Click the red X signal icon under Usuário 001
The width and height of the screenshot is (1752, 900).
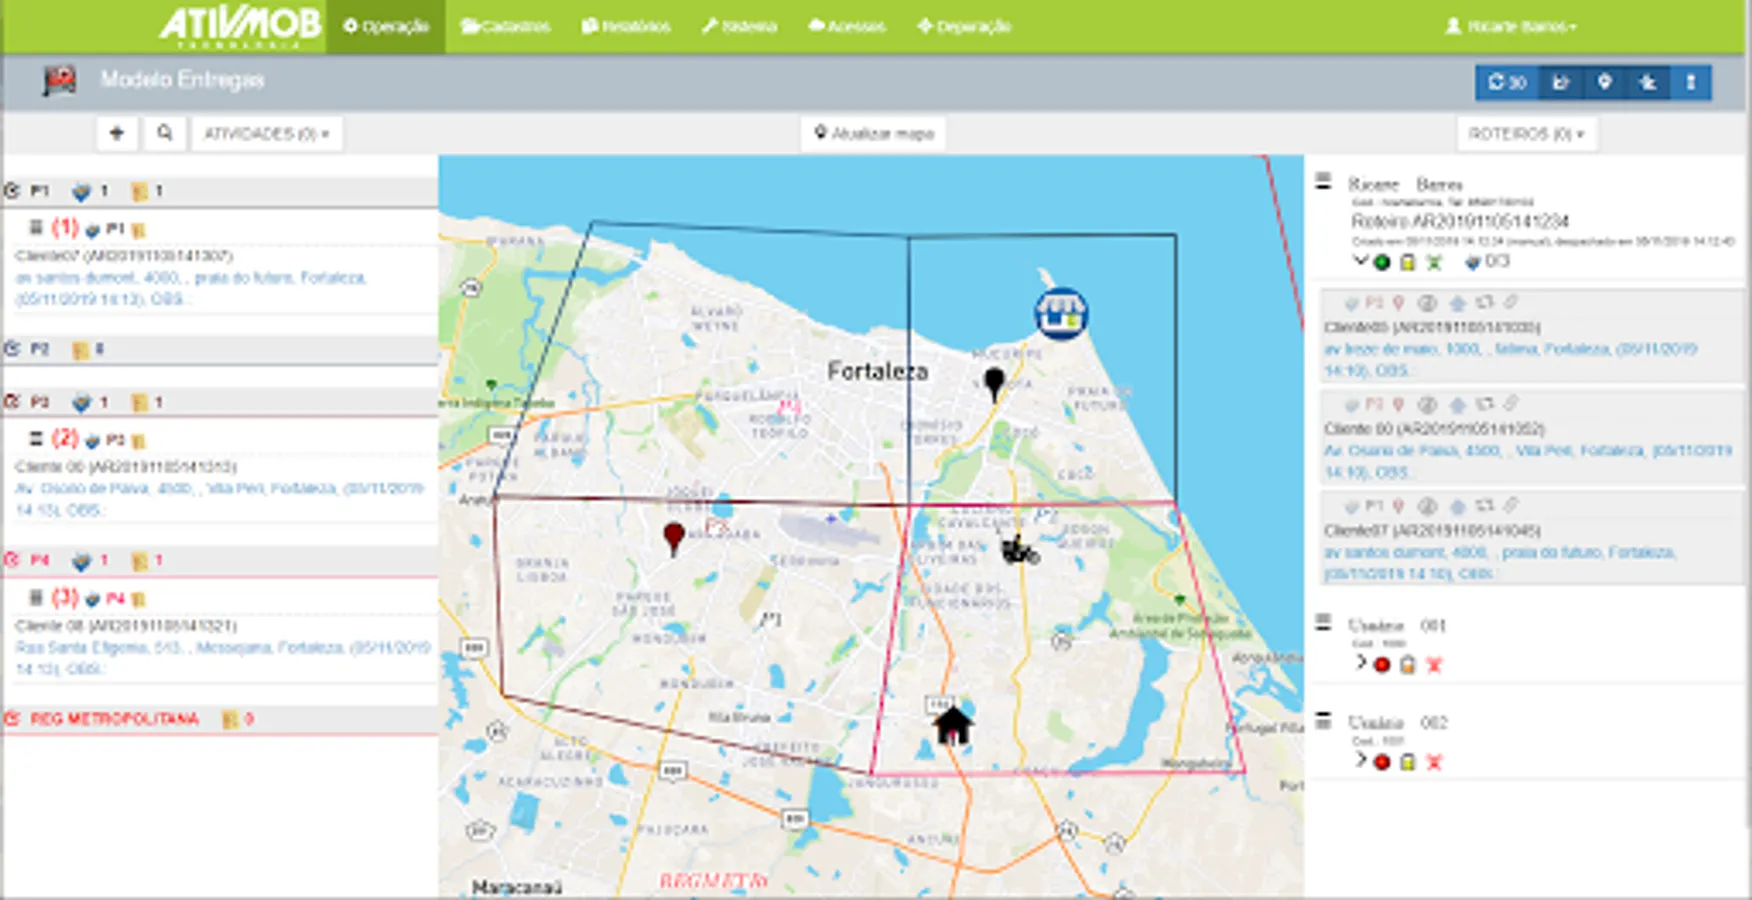point(1434,664)
